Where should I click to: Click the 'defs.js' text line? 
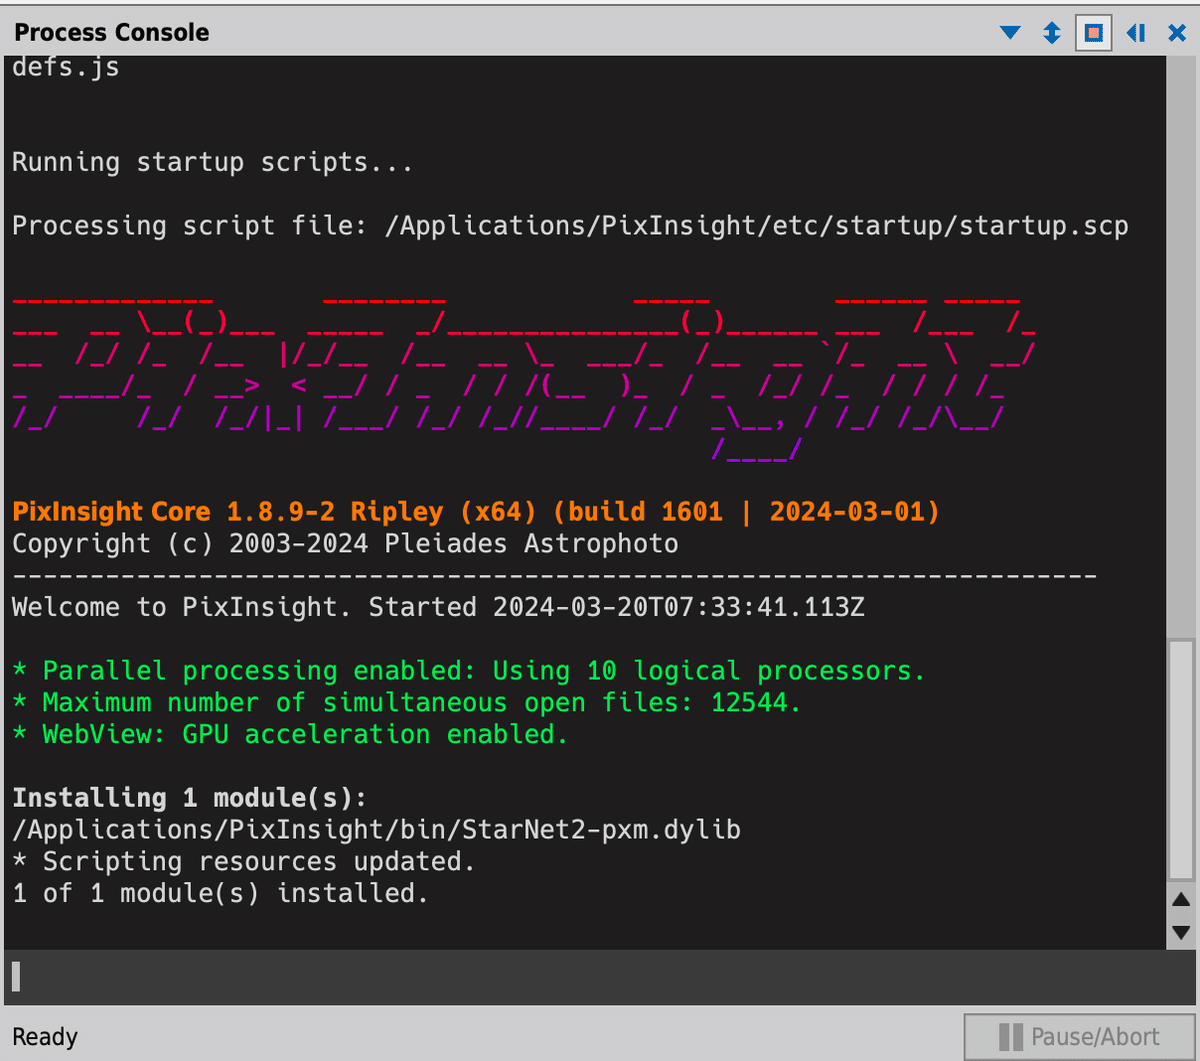point(65,69)
